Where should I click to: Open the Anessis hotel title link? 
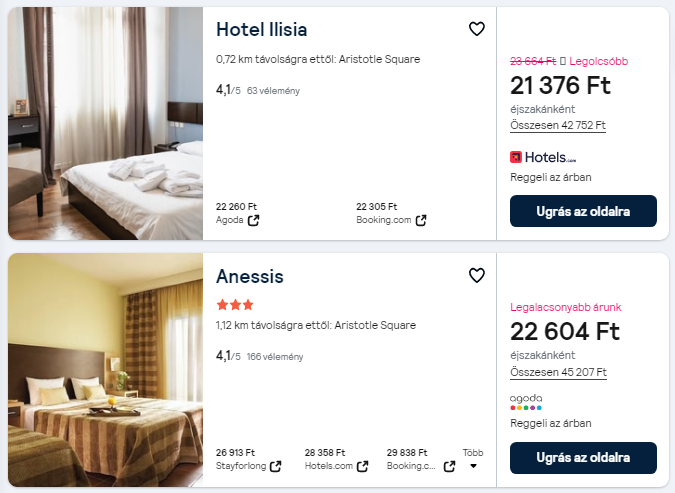[250, 276]
